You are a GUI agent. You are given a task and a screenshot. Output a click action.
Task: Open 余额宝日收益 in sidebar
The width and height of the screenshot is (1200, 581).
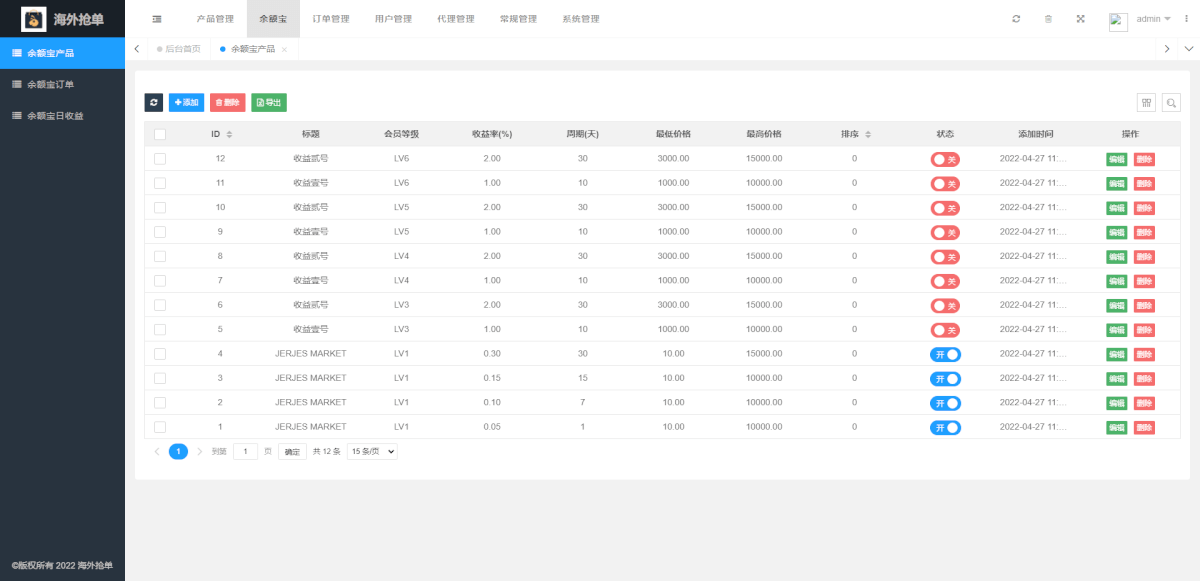coord(62,116)
